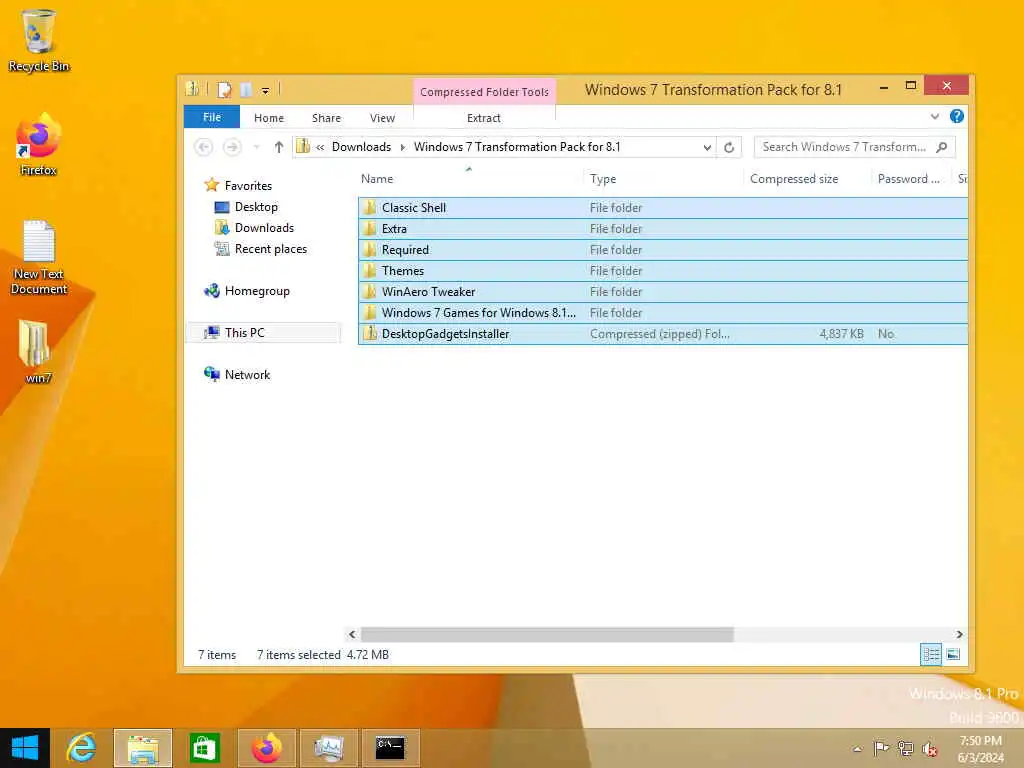1024x768 pixels.
Task: Switch to Large icons view in the status bar
Action: pos(953,654)
